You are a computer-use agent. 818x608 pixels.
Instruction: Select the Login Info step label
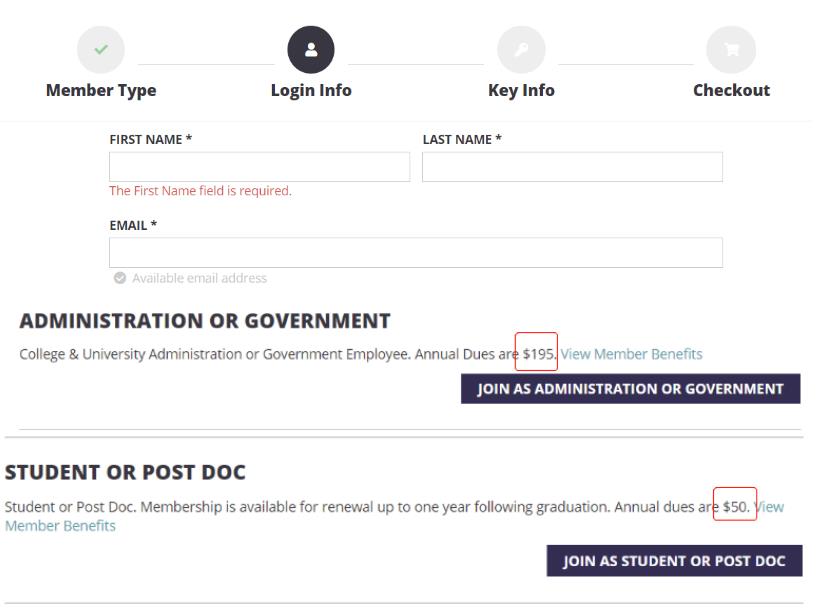point(311,90)
